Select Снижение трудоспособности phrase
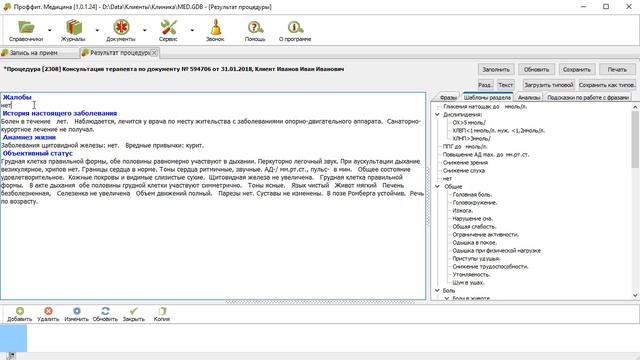This screenshot has height=360, width=640. click(491, 267)
